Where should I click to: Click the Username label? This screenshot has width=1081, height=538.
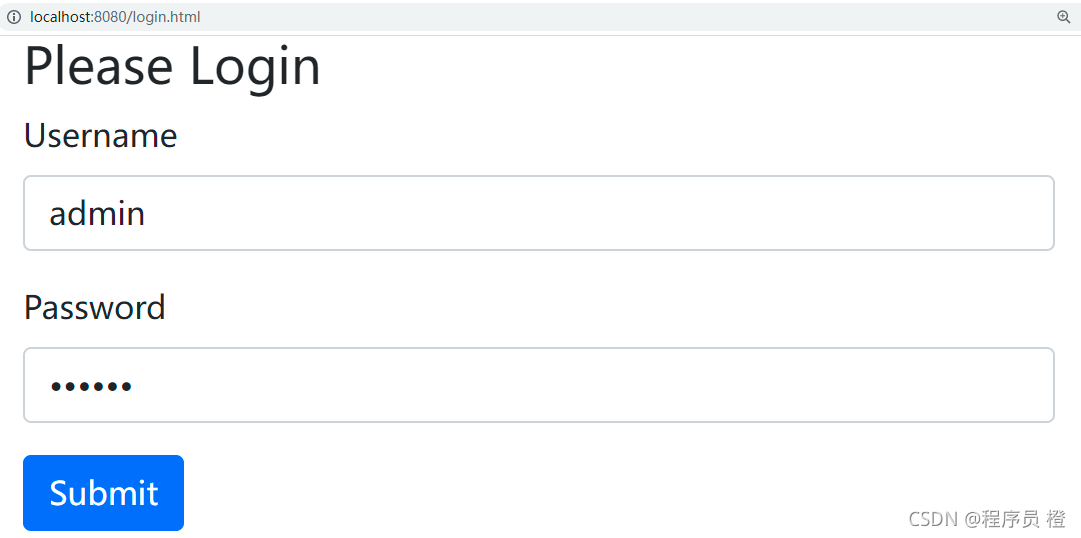(x=101, y=135)
